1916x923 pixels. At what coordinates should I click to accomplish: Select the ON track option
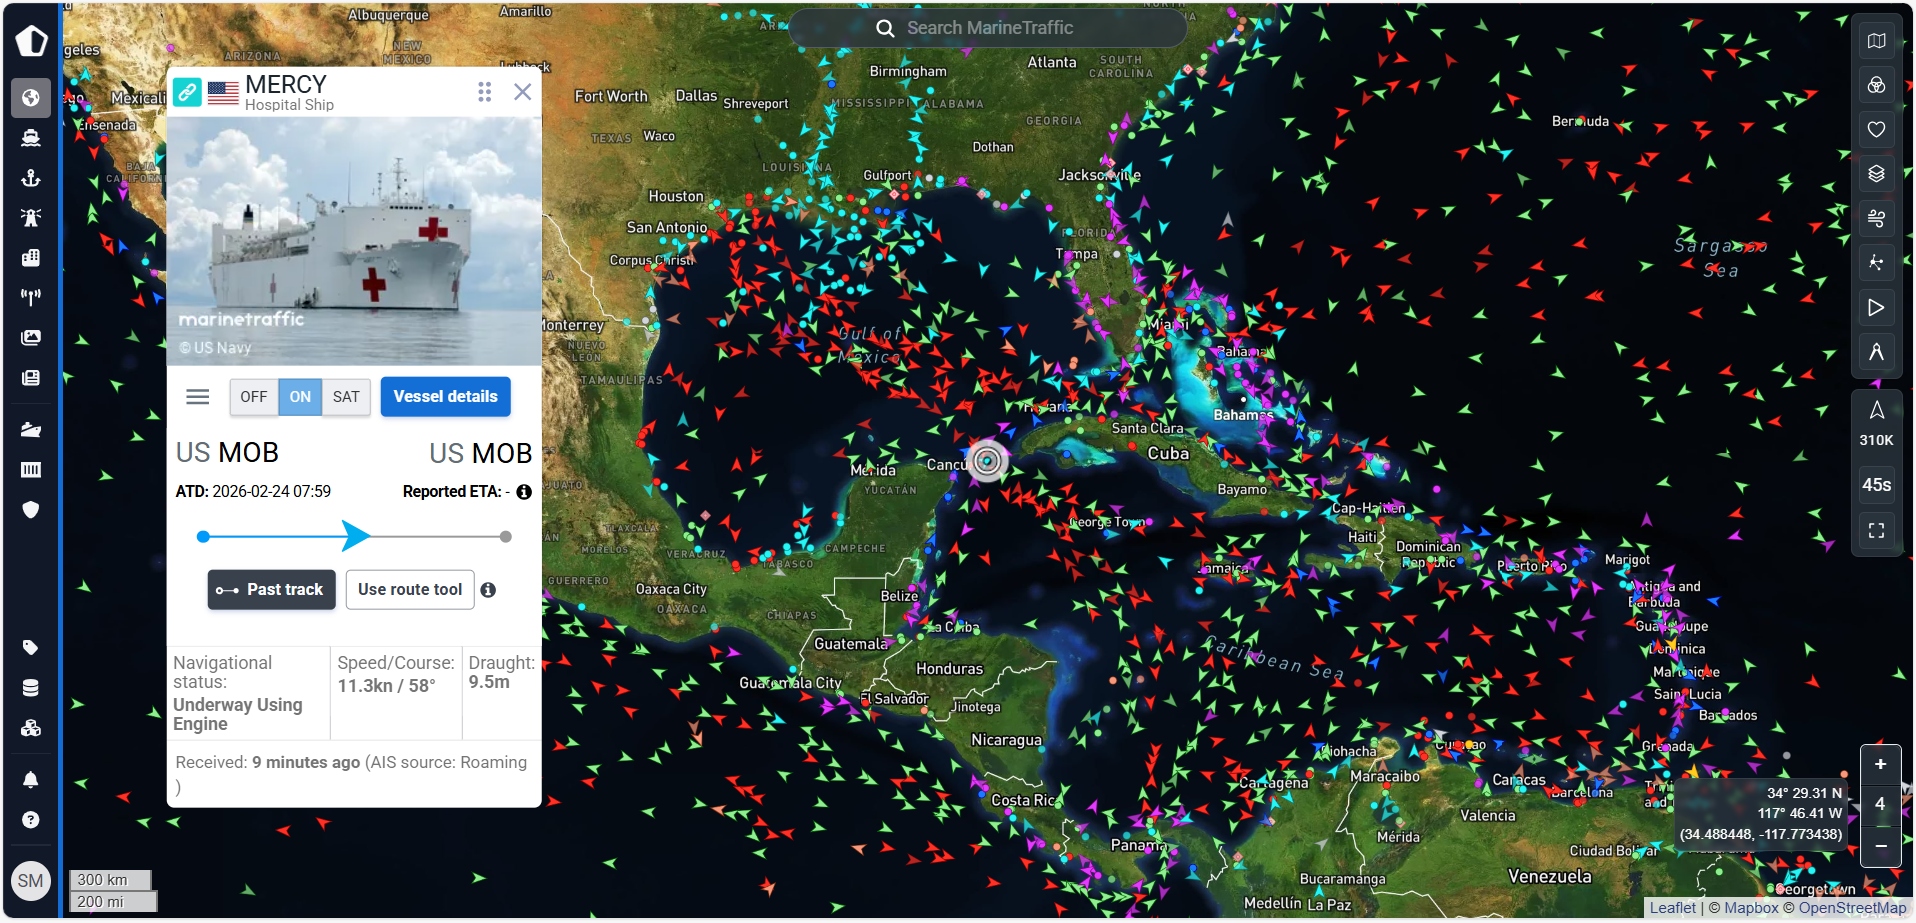tap(300, 397)
